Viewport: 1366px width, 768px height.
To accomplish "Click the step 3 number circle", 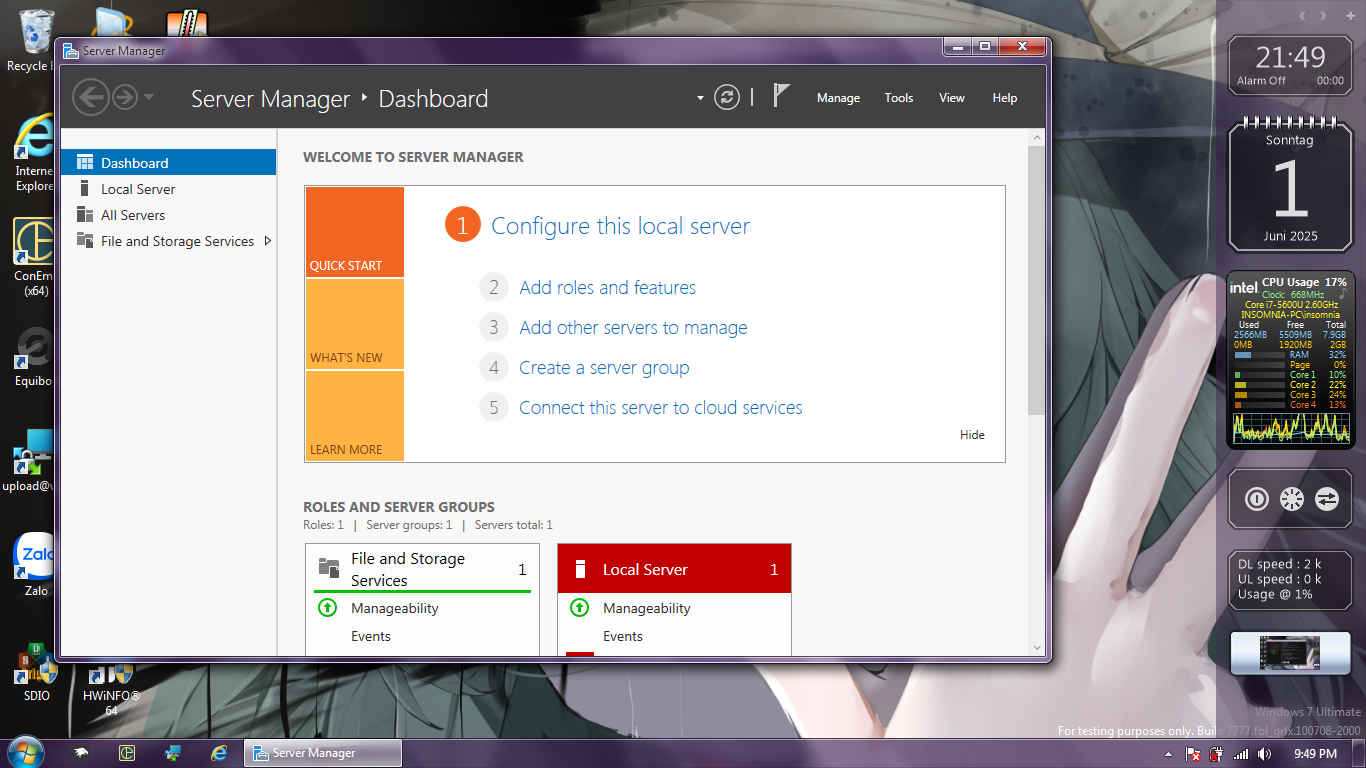I will click(x=493, y=328).
